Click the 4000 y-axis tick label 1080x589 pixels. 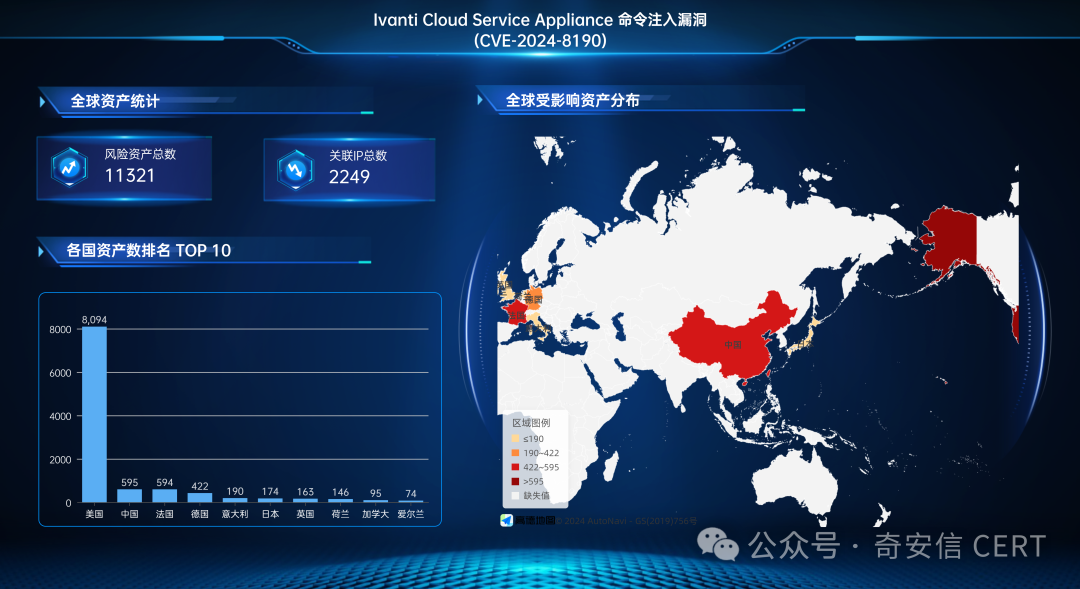click(x=61, y=416)
